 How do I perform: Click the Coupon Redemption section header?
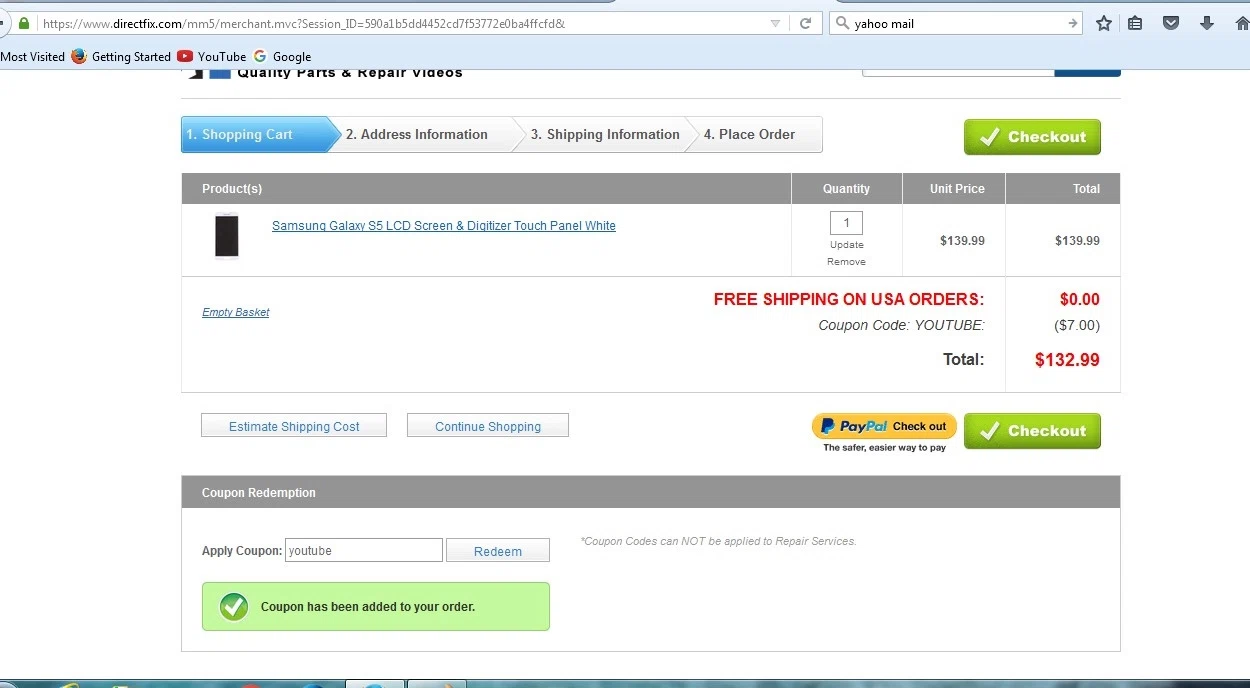point(650,492)
